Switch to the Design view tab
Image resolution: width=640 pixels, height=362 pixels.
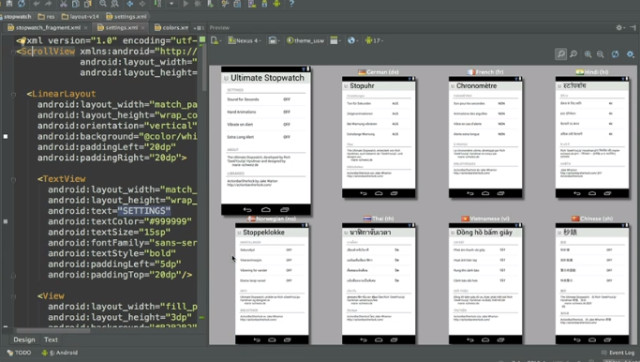(x=24, y=340)
